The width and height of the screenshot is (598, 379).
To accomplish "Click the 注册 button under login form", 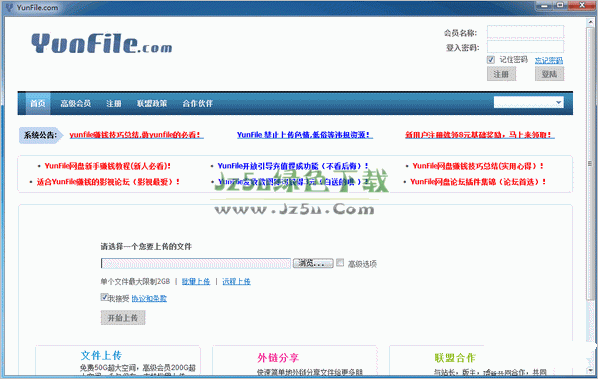I will pyautogui.click(x=501, y=74).
